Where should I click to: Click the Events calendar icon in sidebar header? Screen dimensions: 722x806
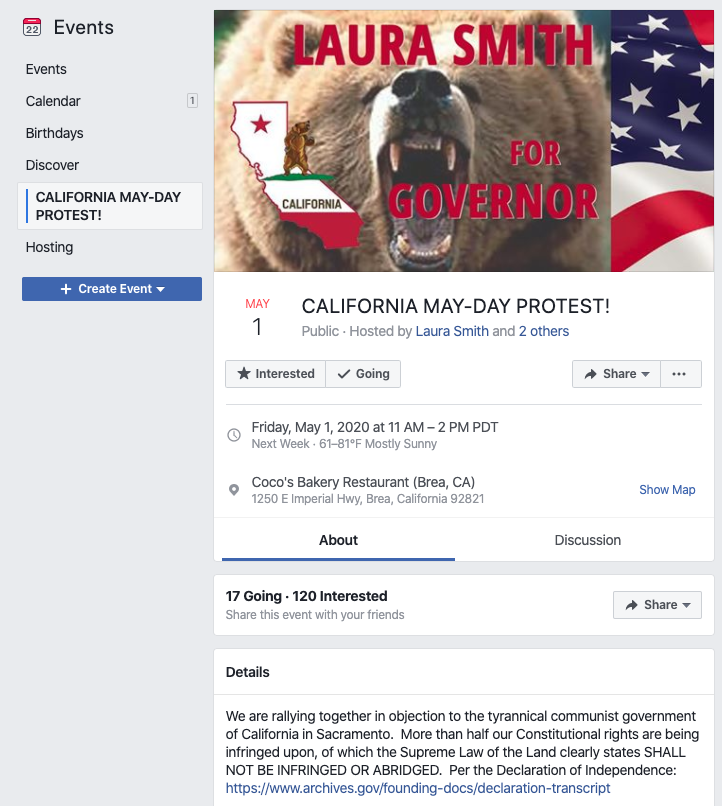[x=32, y=27]
